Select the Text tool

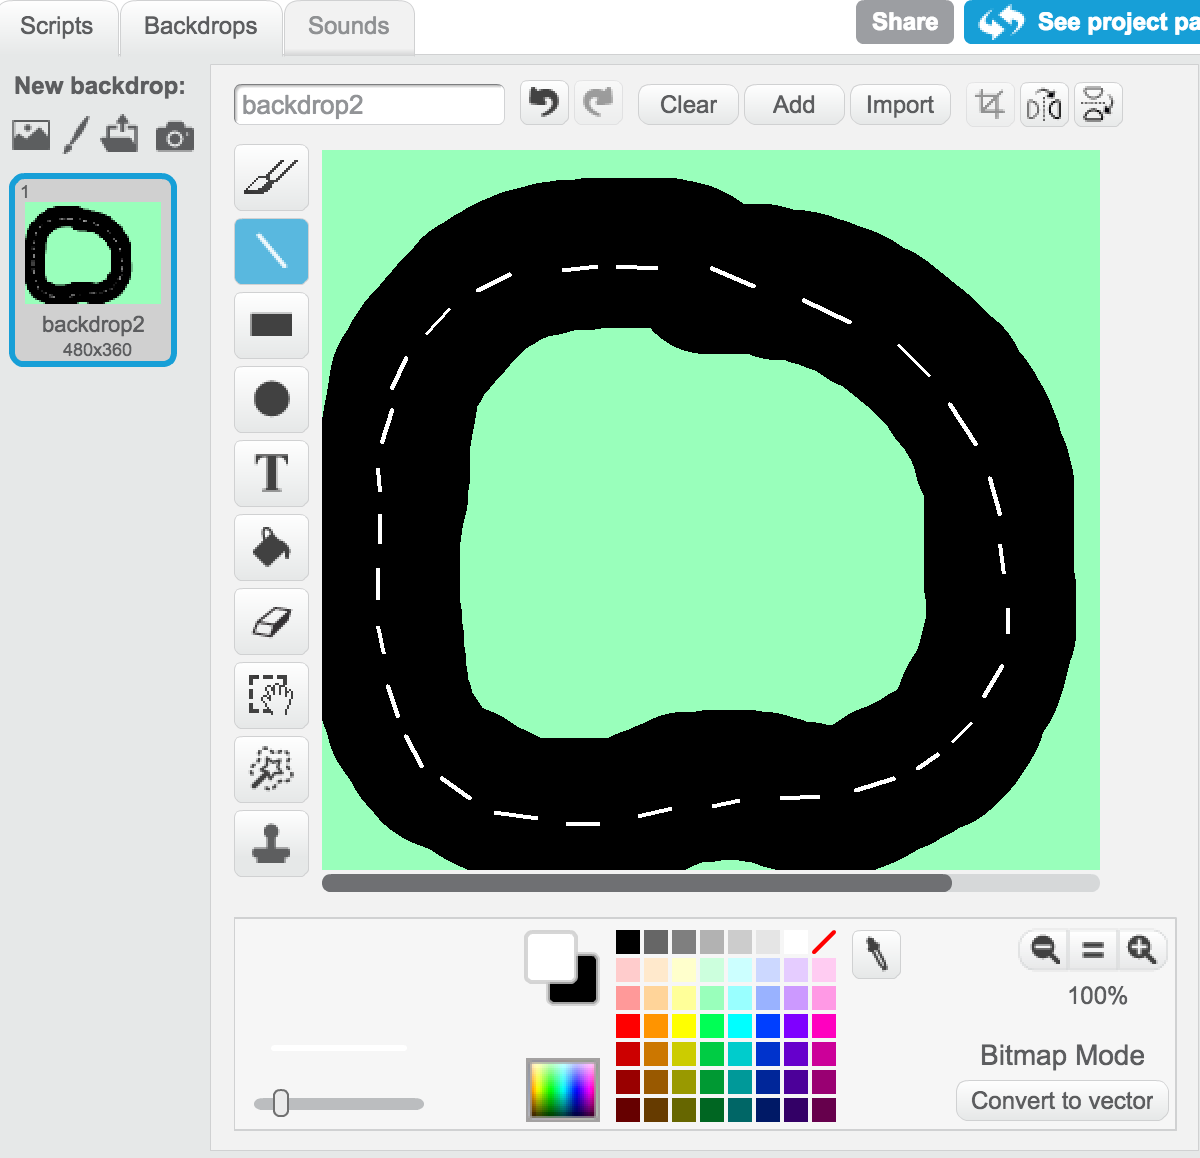coord(271,473)
